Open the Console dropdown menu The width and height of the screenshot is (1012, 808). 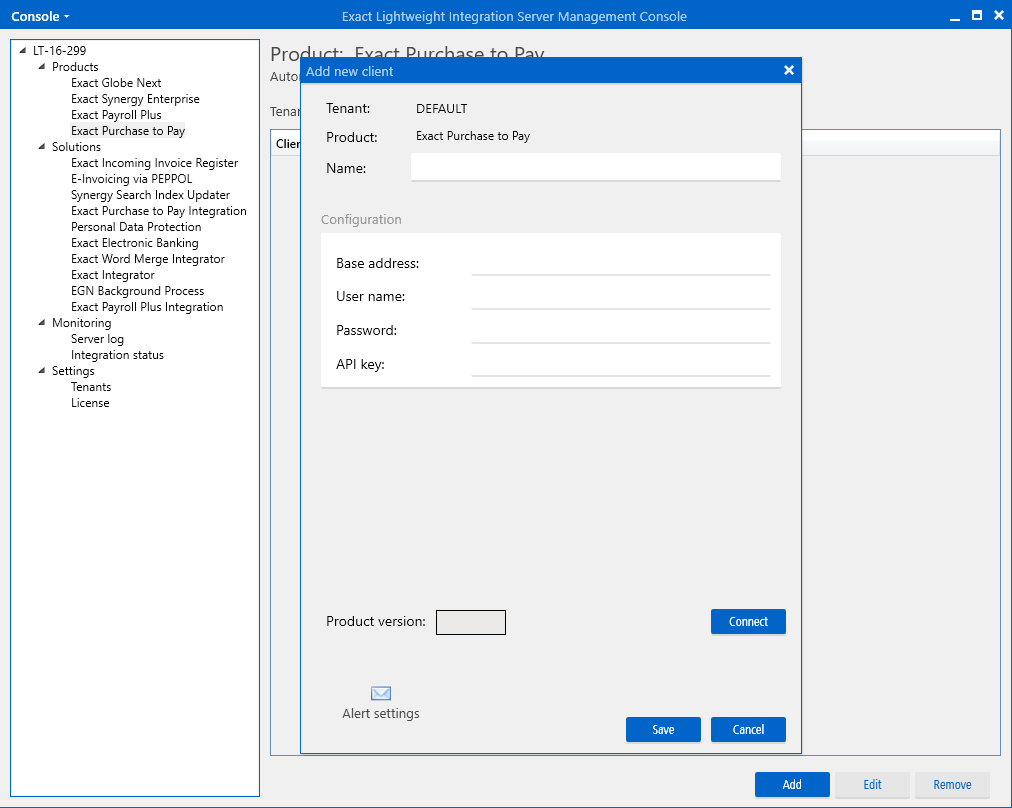point(40,16)
